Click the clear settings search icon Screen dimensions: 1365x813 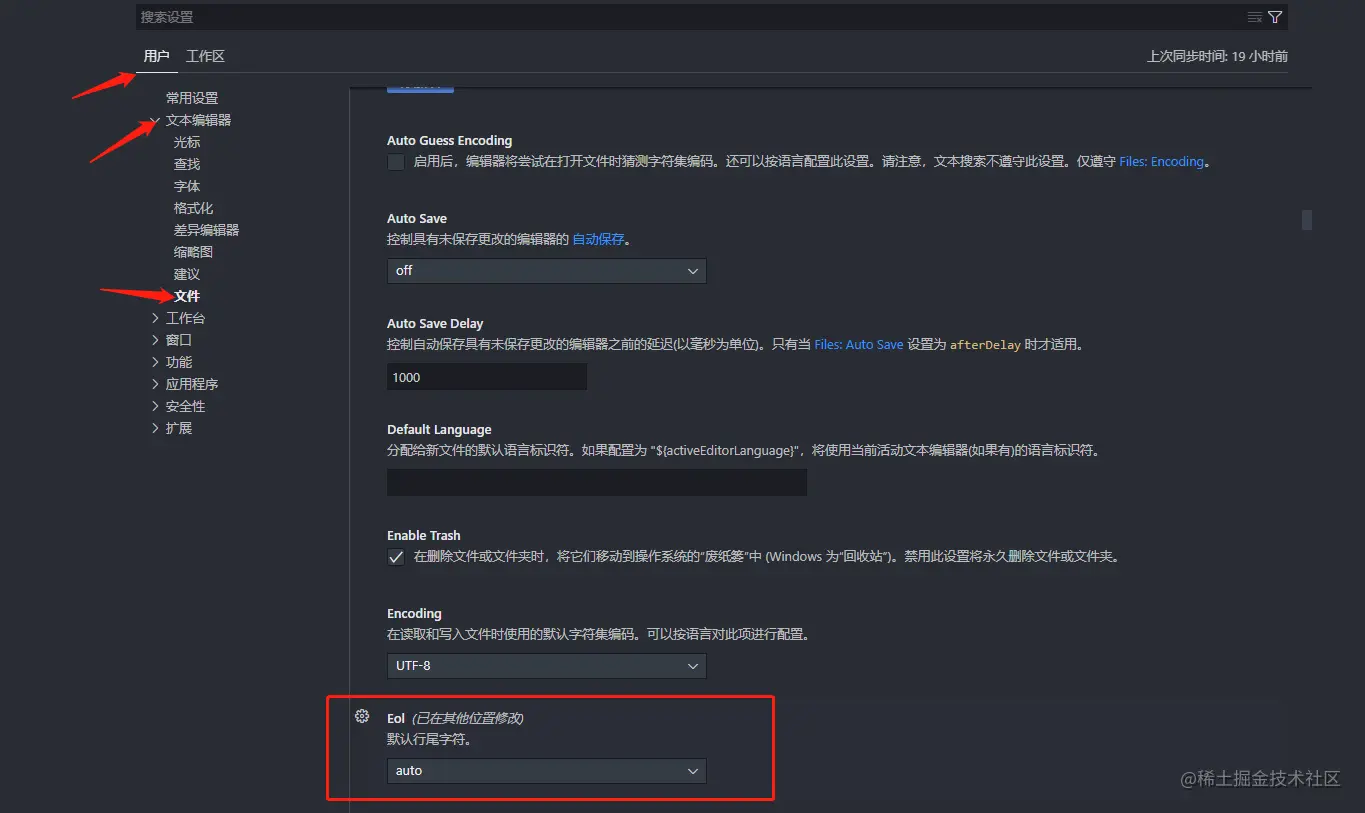[1254, 17]
